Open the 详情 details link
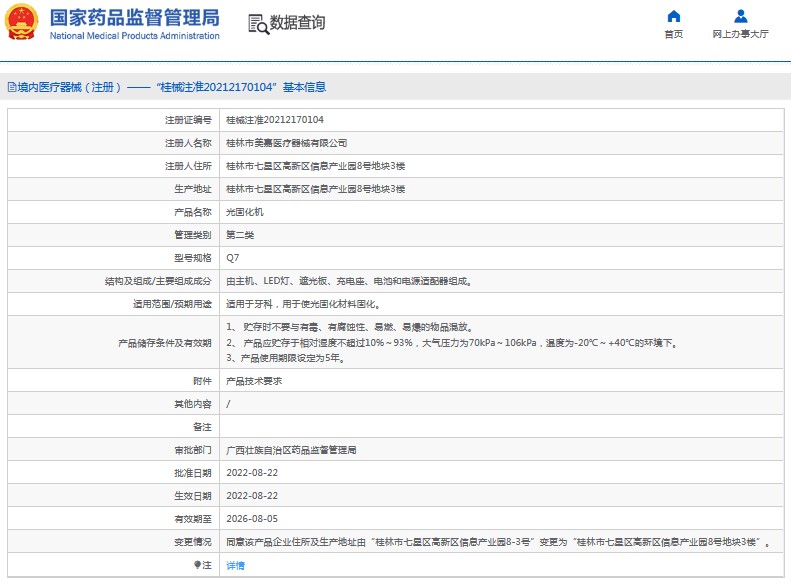The width and height of the screenshot is (791, 586). 235,566
